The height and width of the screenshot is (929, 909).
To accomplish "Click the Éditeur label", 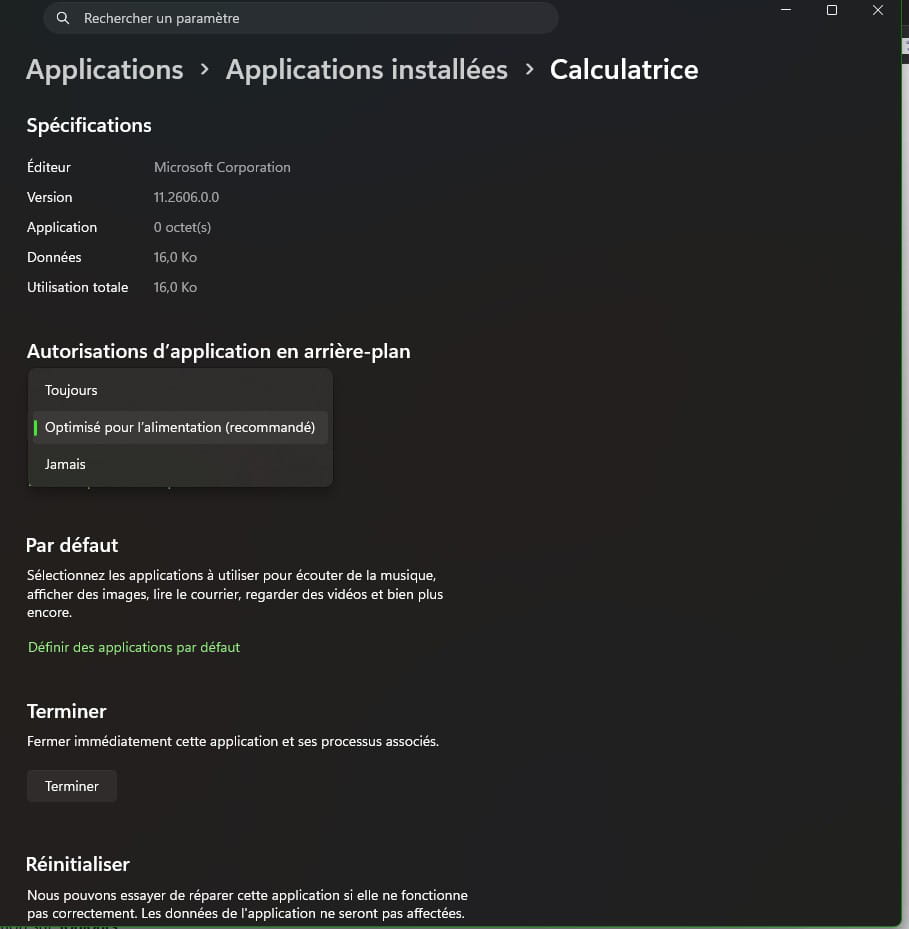I will pos(49,167).
